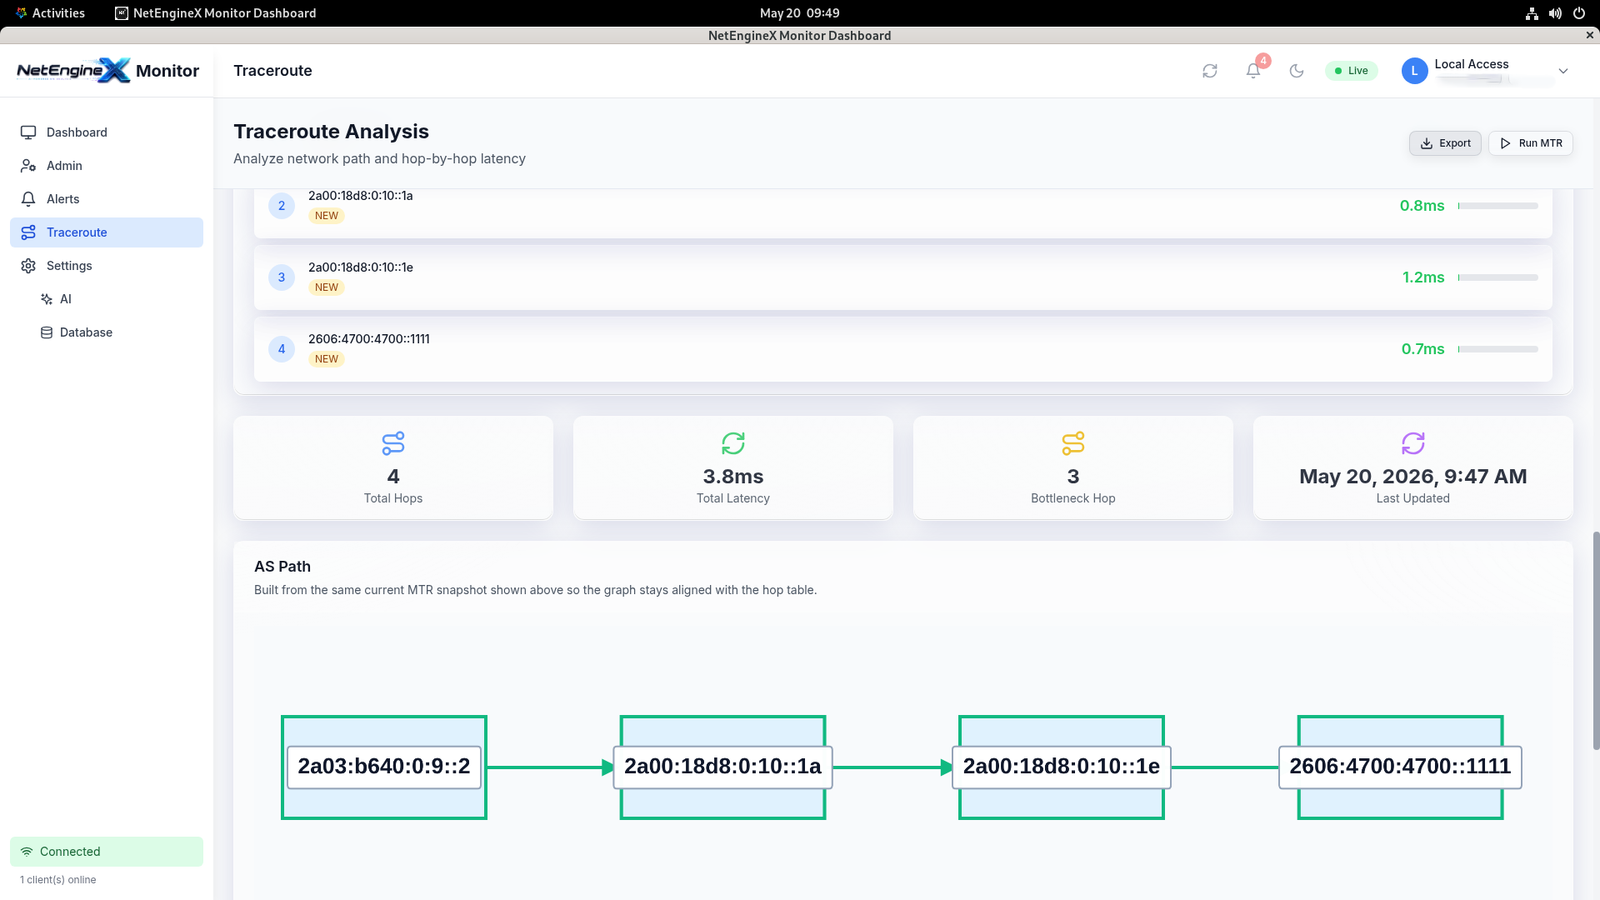Click the AS Path node 2a00:18d8:0:10::1e
1600x900 pixels.
point(1061,767)
